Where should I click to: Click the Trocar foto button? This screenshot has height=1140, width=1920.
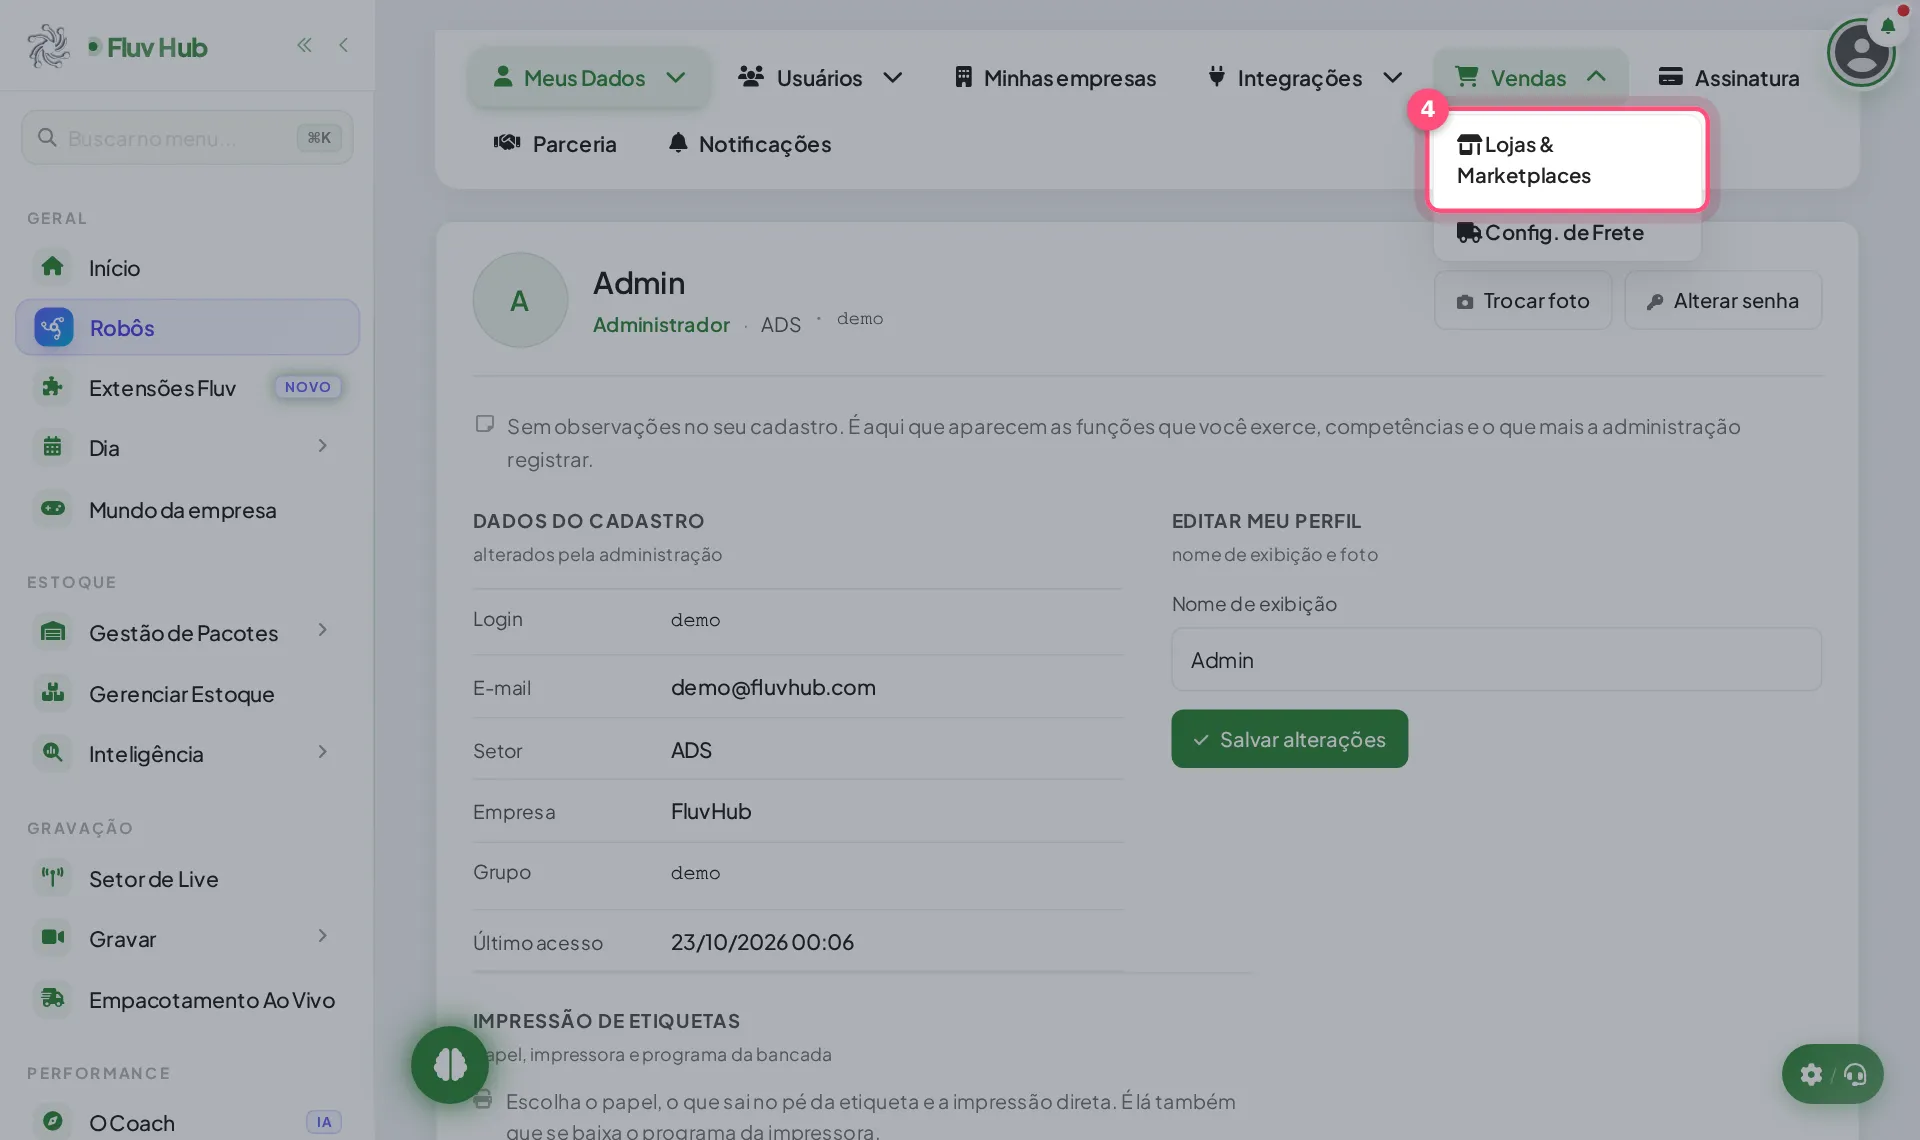[x=1523, y=300]
